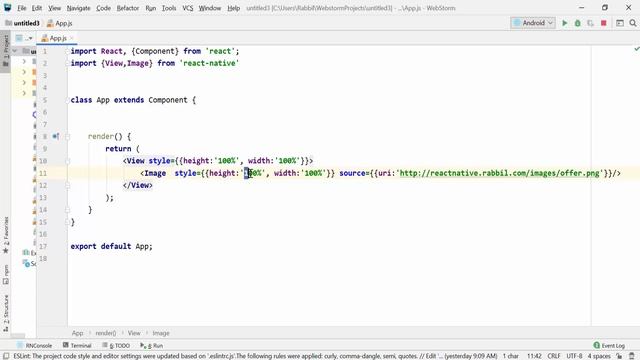Screen dimensions: 640x360
Task: Open the Navigate menu
Action: [x=78, y=8]
